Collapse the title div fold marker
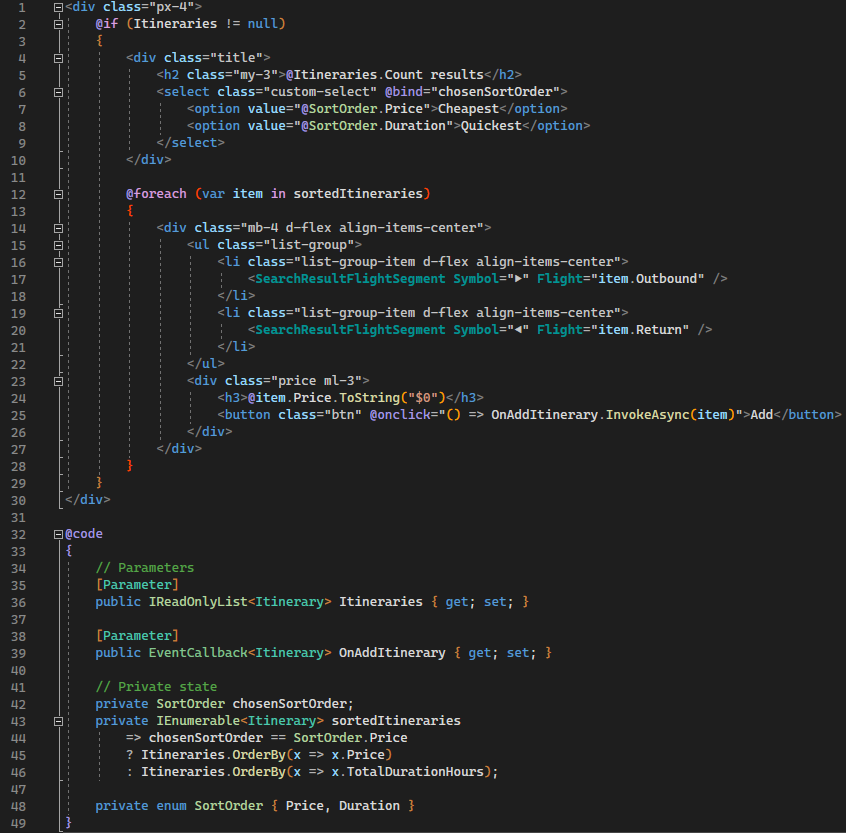Screen dimensions: 846x833 click(58, 57)
